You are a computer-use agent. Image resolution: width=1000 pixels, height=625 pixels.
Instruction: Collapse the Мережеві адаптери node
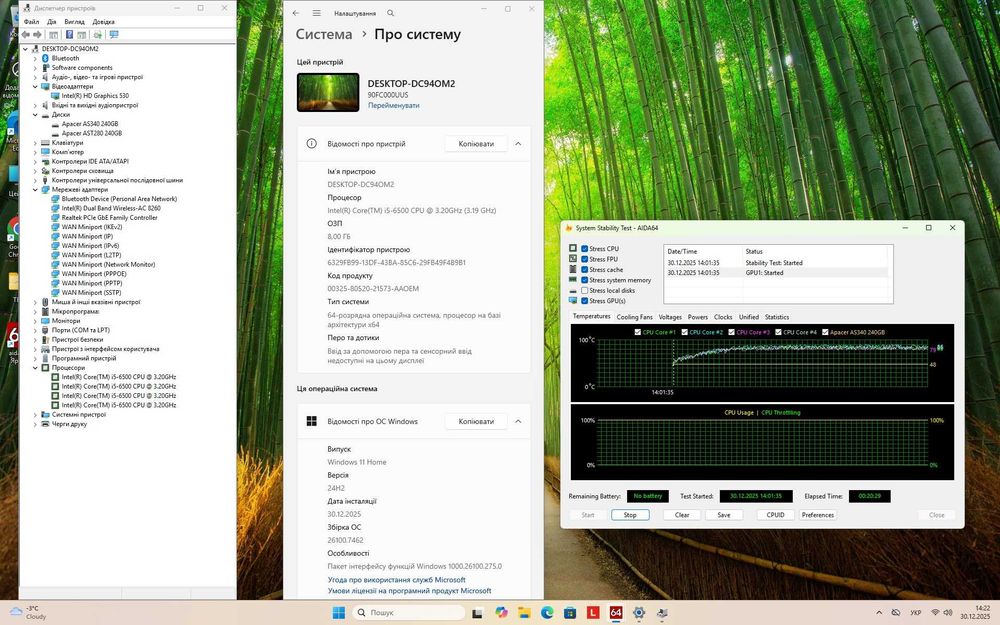coord(35,189)
